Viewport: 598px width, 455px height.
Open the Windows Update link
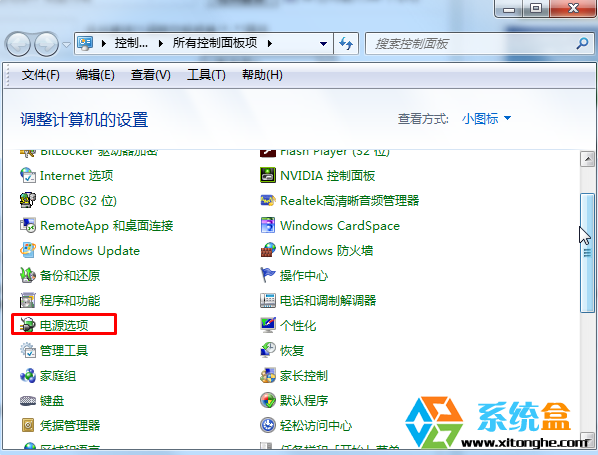[90, 251]
